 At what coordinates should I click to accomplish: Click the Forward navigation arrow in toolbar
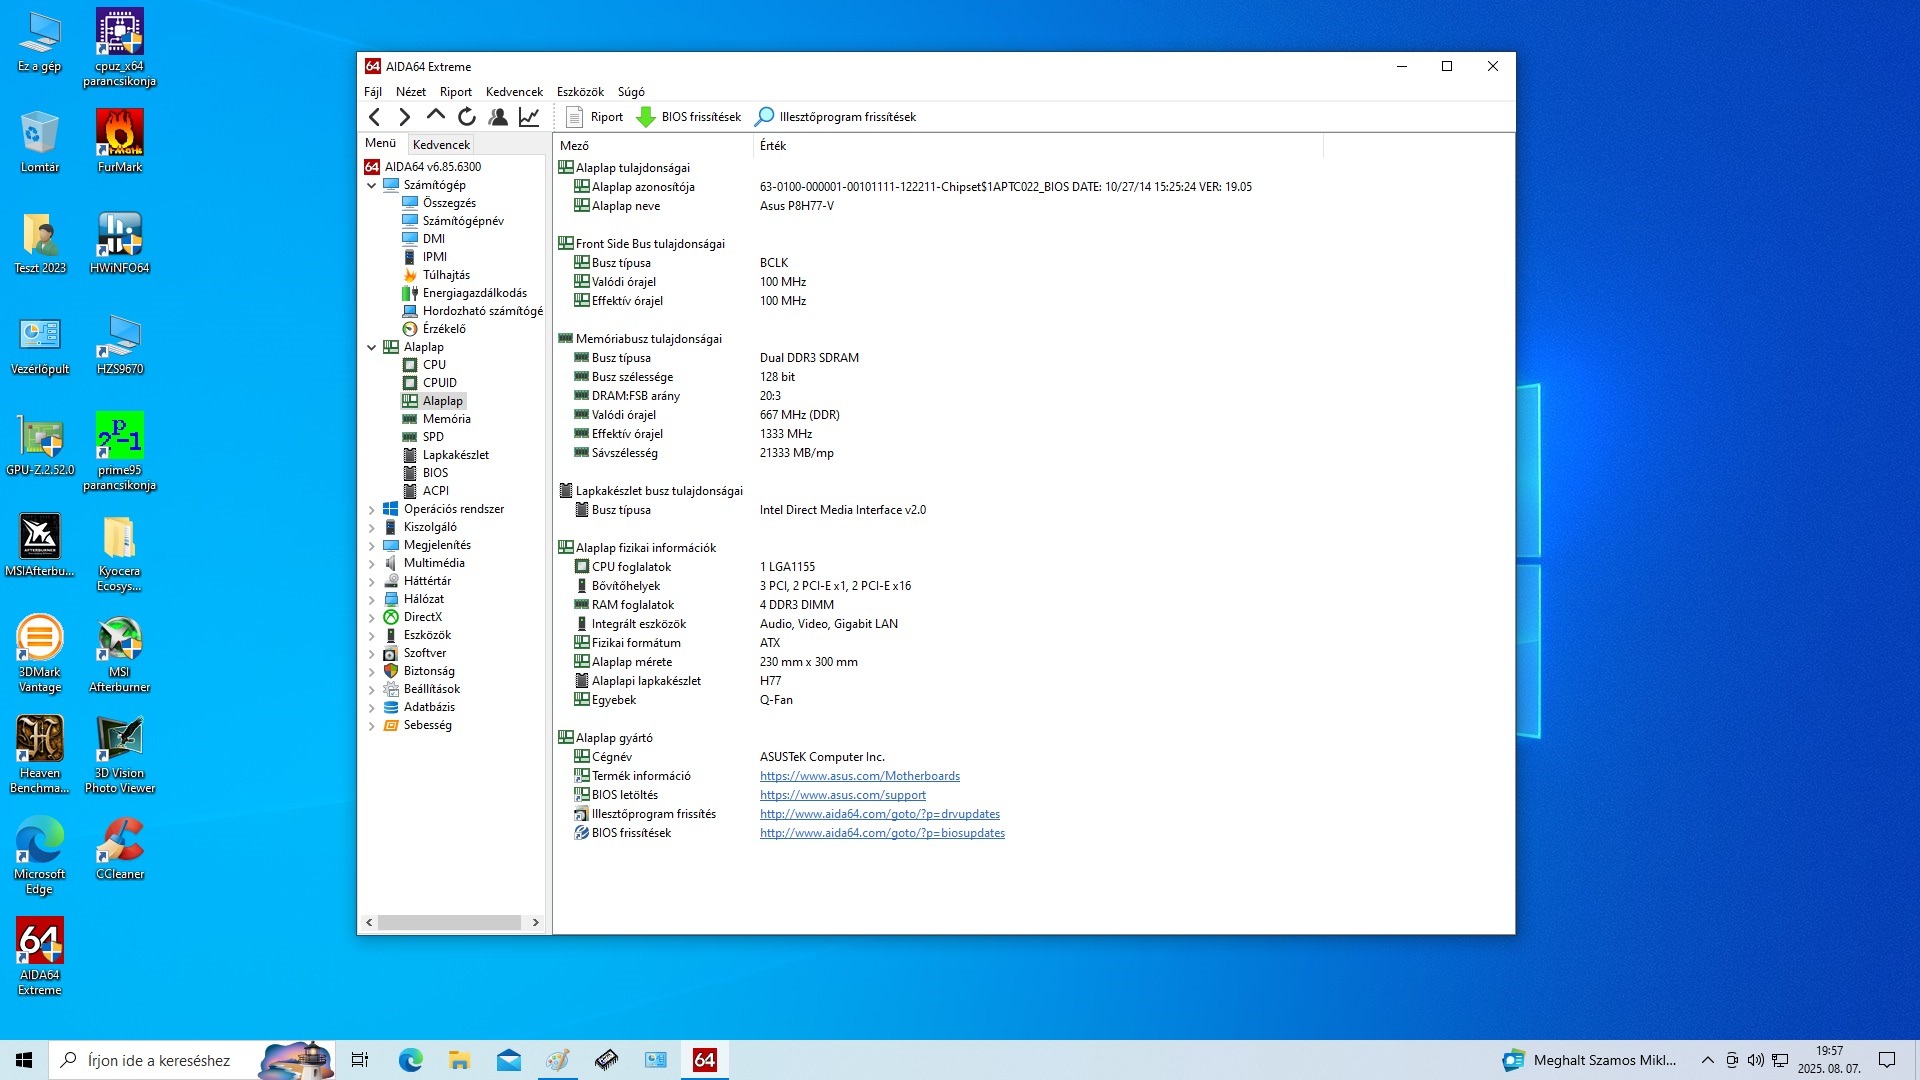click(x=404, y=117)
